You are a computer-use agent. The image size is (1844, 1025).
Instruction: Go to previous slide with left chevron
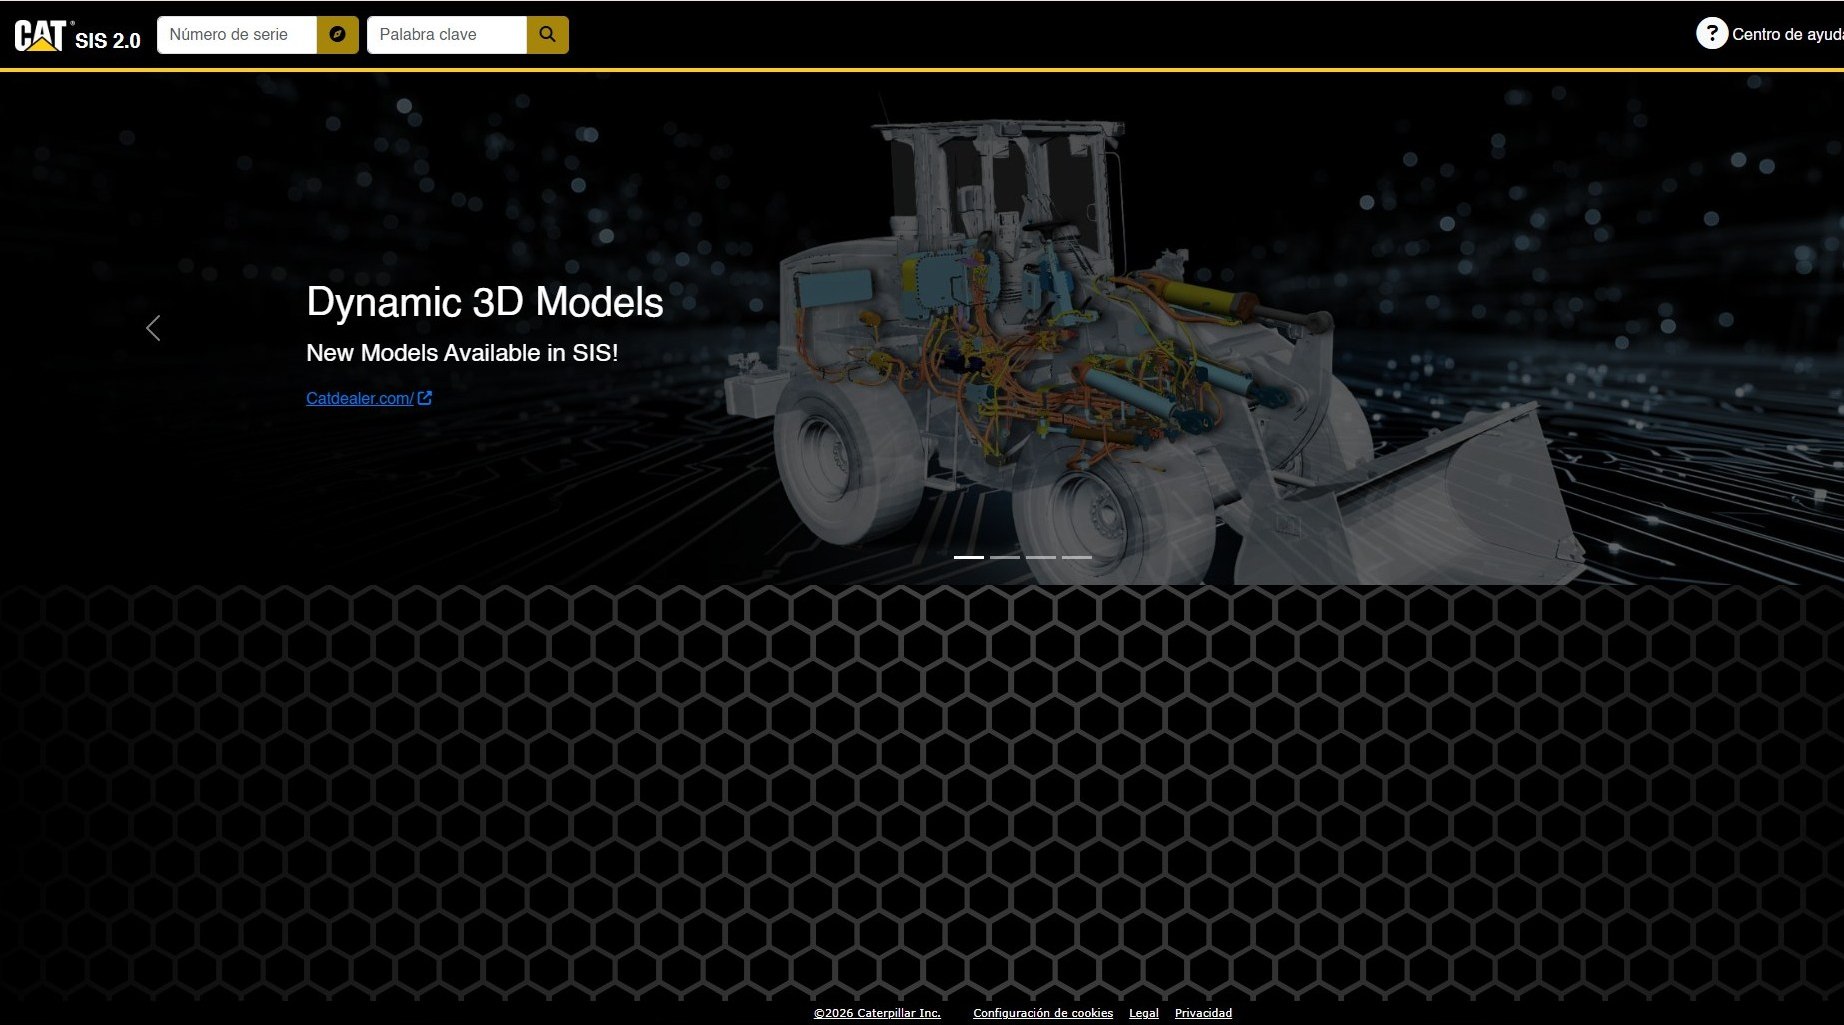pos(153,328)
